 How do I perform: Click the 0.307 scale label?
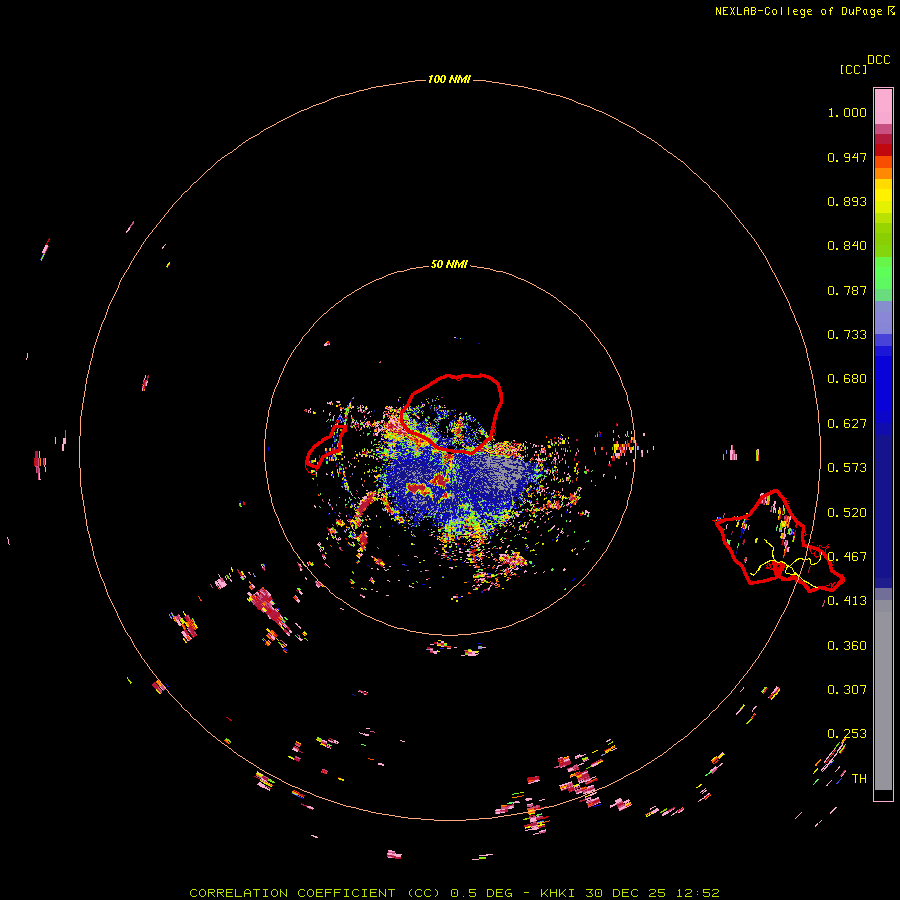click(x=847, y=690)
